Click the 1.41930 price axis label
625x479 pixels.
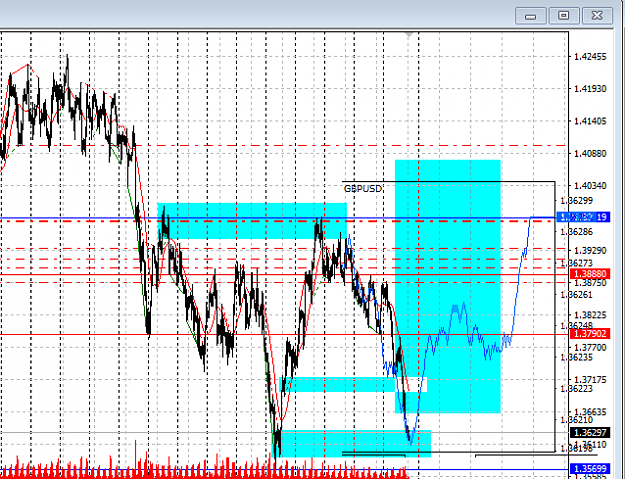(590, 89)
